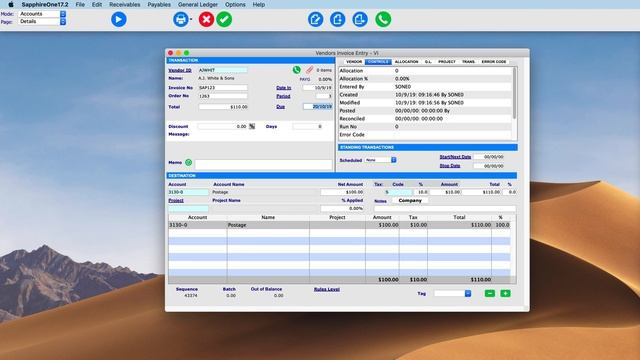
Task: Switch to the VENDOR tab
Action: (353, 62)
